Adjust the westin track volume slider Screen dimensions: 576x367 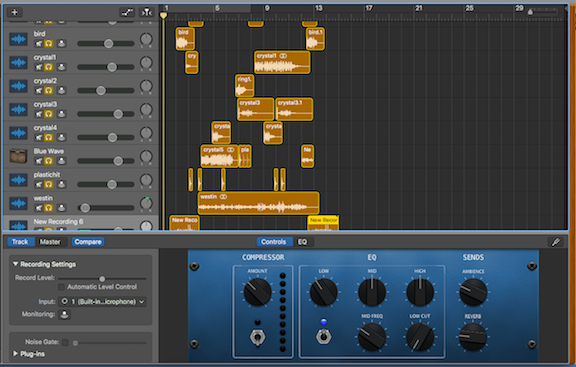(106, 208)
